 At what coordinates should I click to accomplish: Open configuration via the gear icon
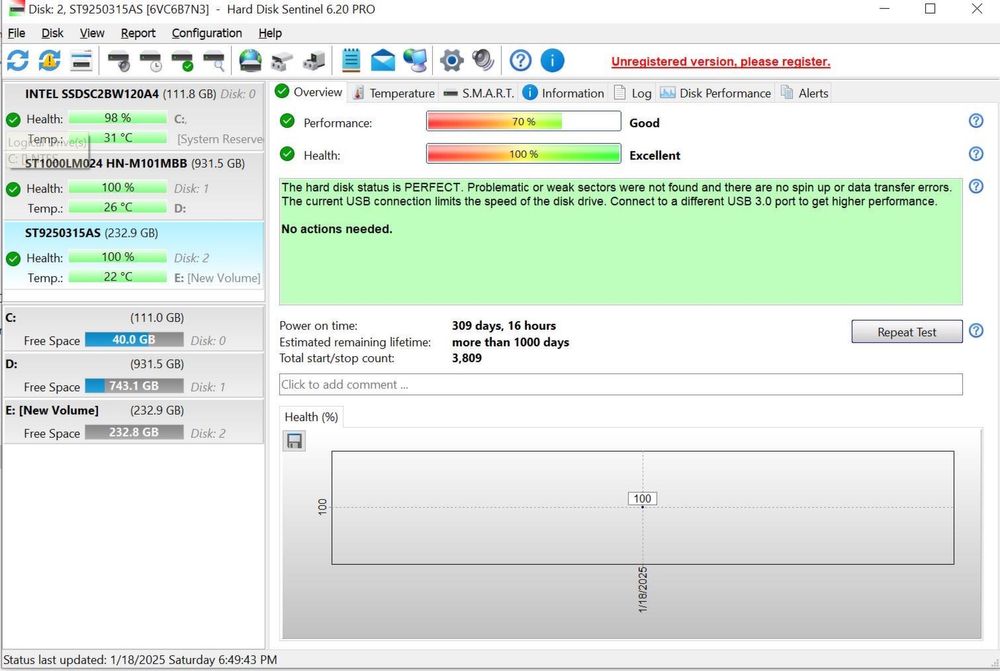click(452, 61)
